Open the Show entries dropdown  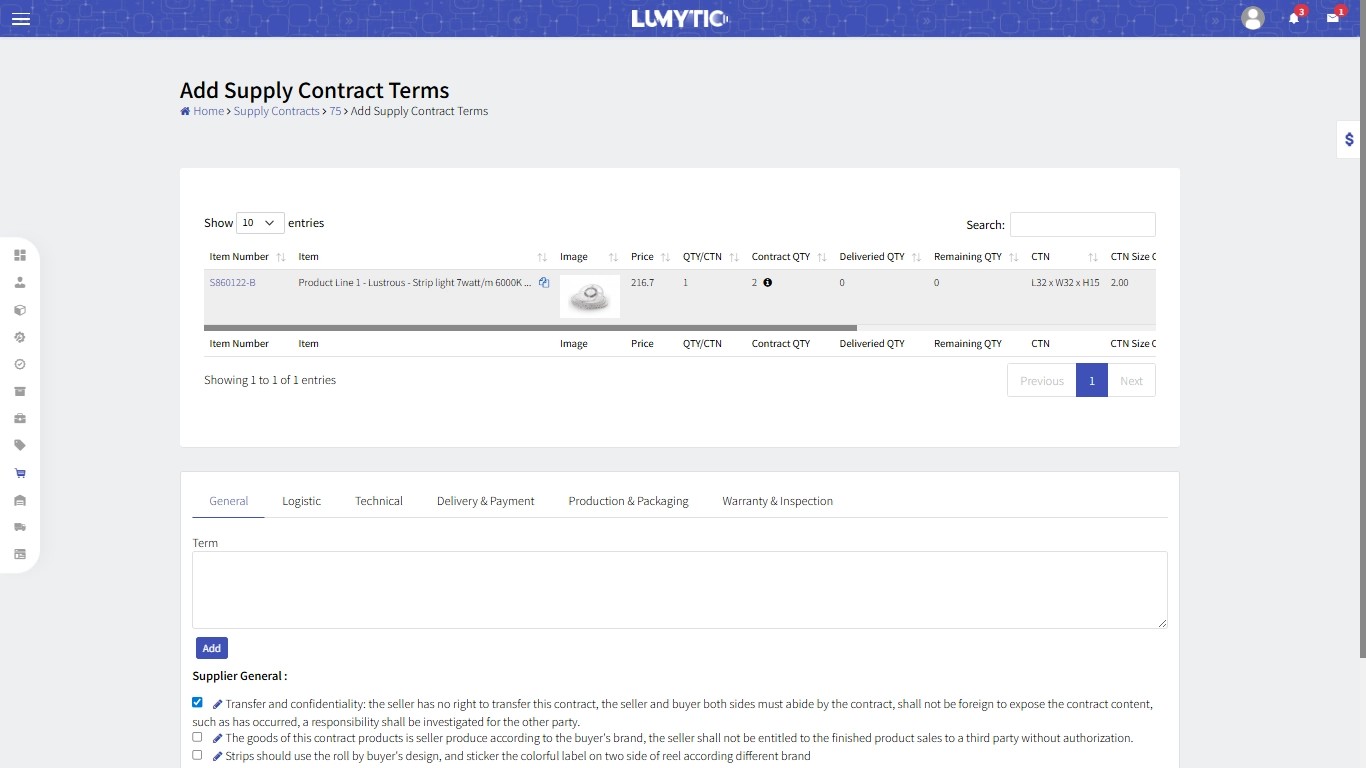point(260,222)
